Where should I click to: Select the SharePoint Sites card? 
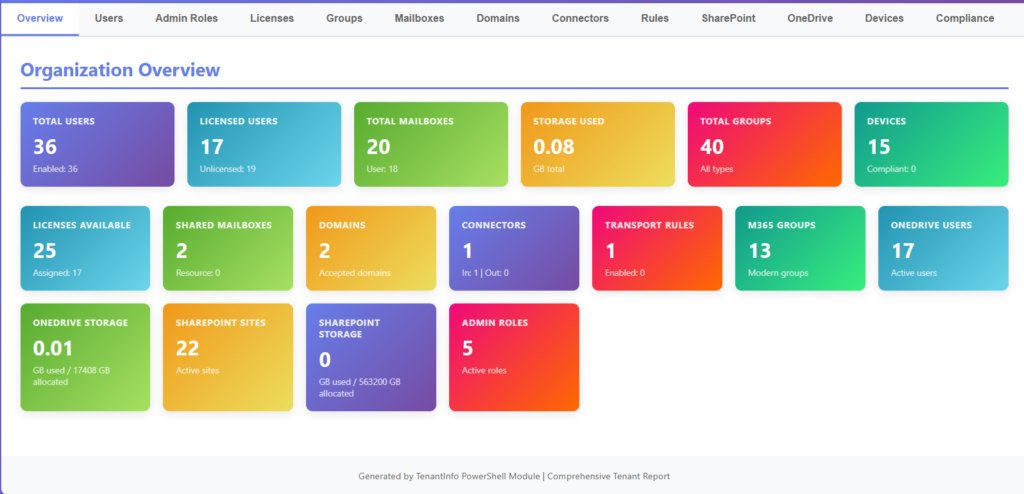pyautogui.click(x=228, y=357)
